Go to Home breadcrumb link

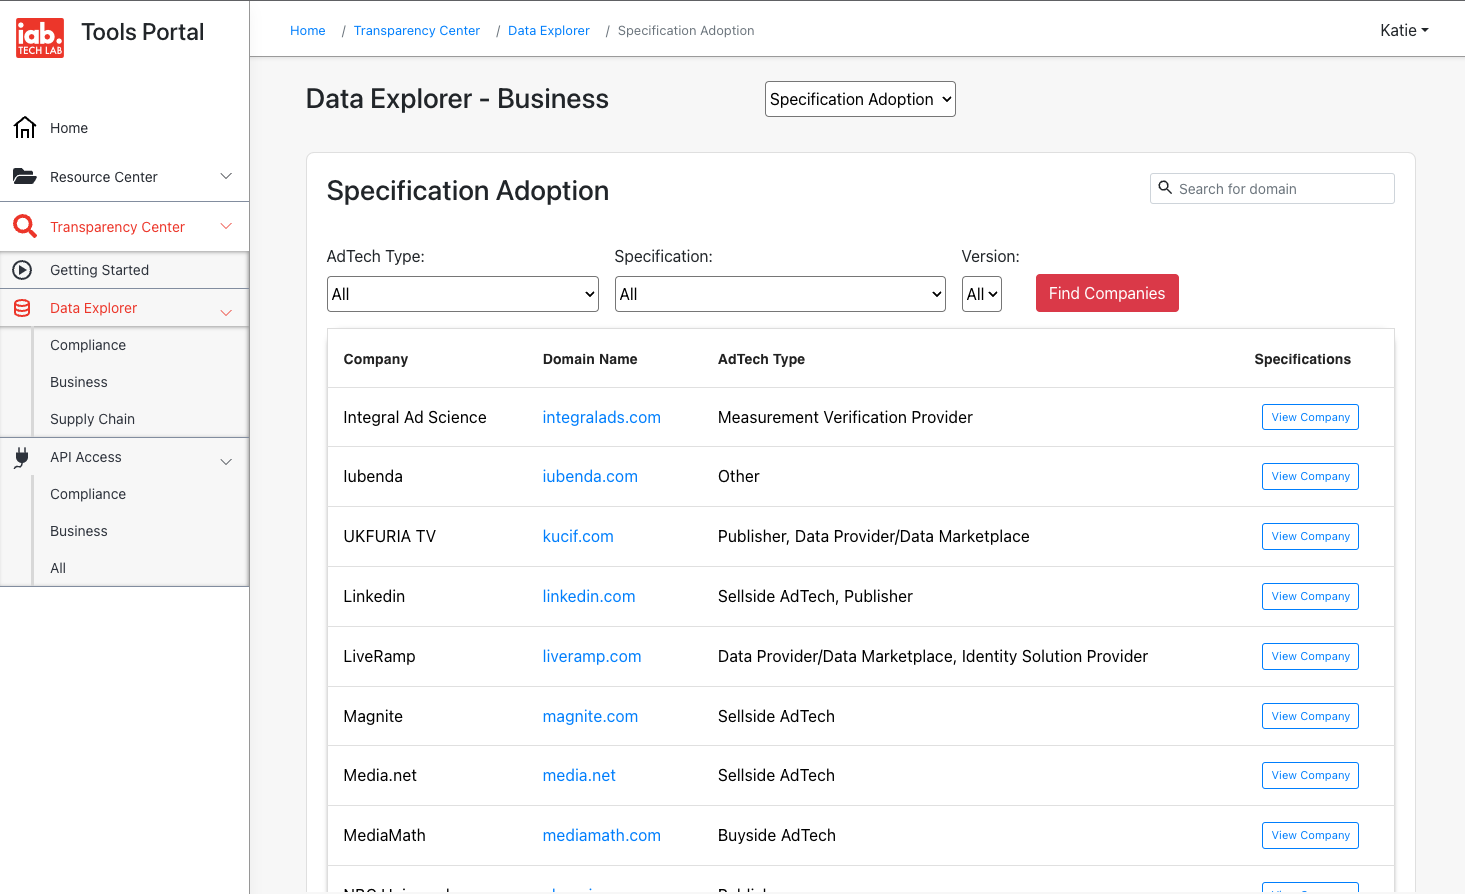click(x=308, y=30)
